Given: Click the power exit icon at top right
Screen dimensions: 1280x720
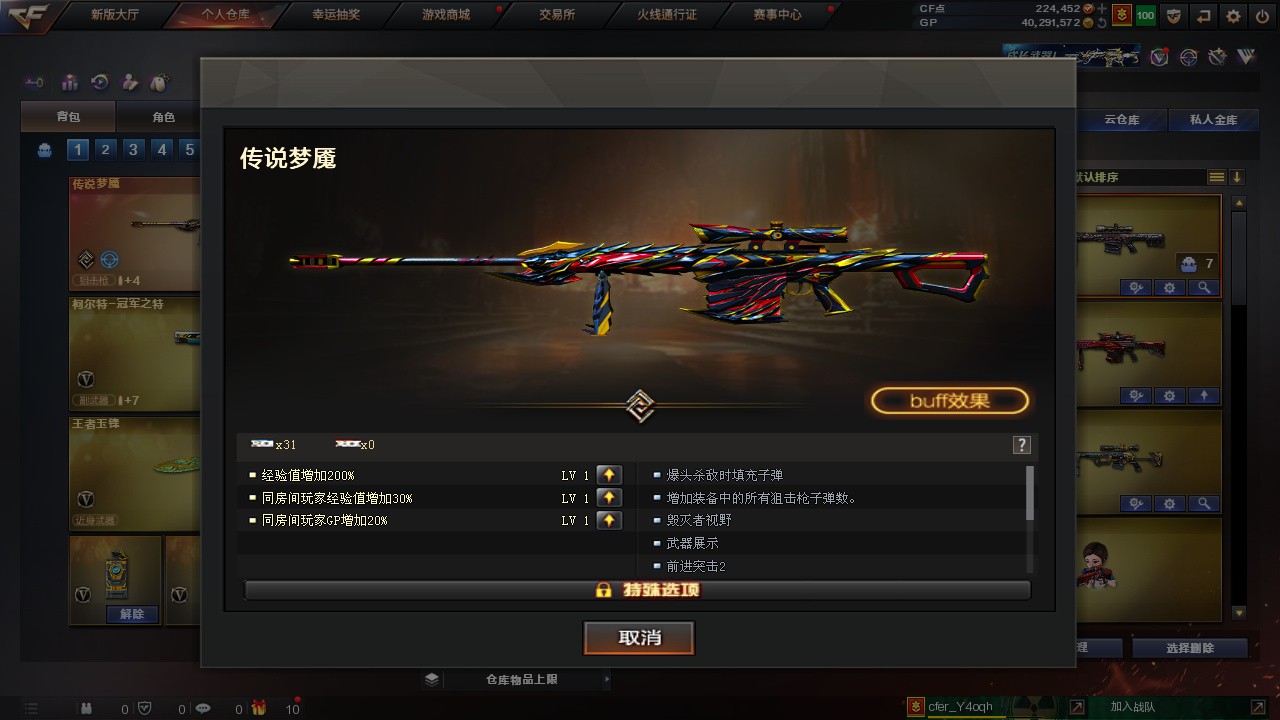Looking at the screenshot, I should tap(1262, 16).
